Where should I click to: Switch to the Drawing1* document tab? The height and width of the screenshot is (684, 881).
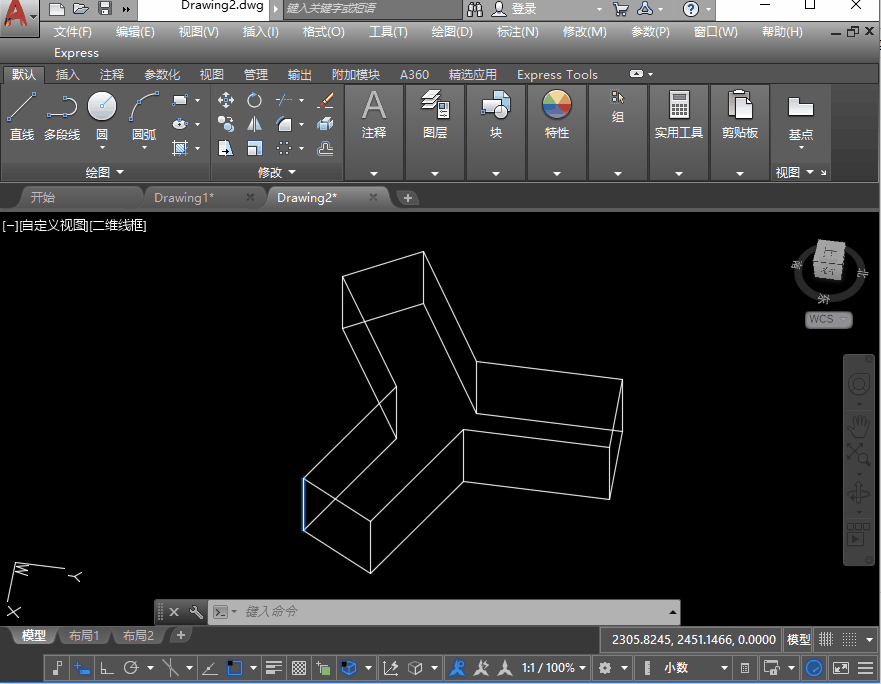(184, 197)
